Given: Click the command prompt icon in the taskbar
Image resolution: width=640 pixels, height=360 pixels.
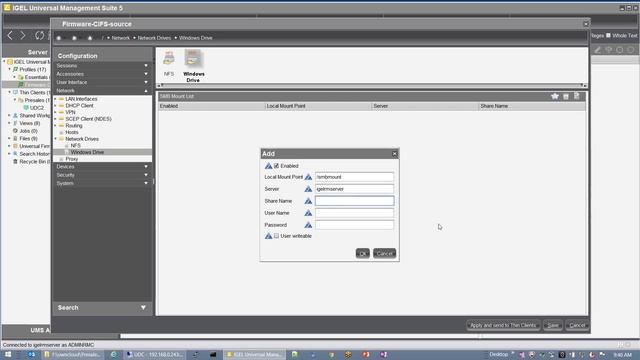Looking at the screenshot, I should pyautogui.click(x=213, y=354).
